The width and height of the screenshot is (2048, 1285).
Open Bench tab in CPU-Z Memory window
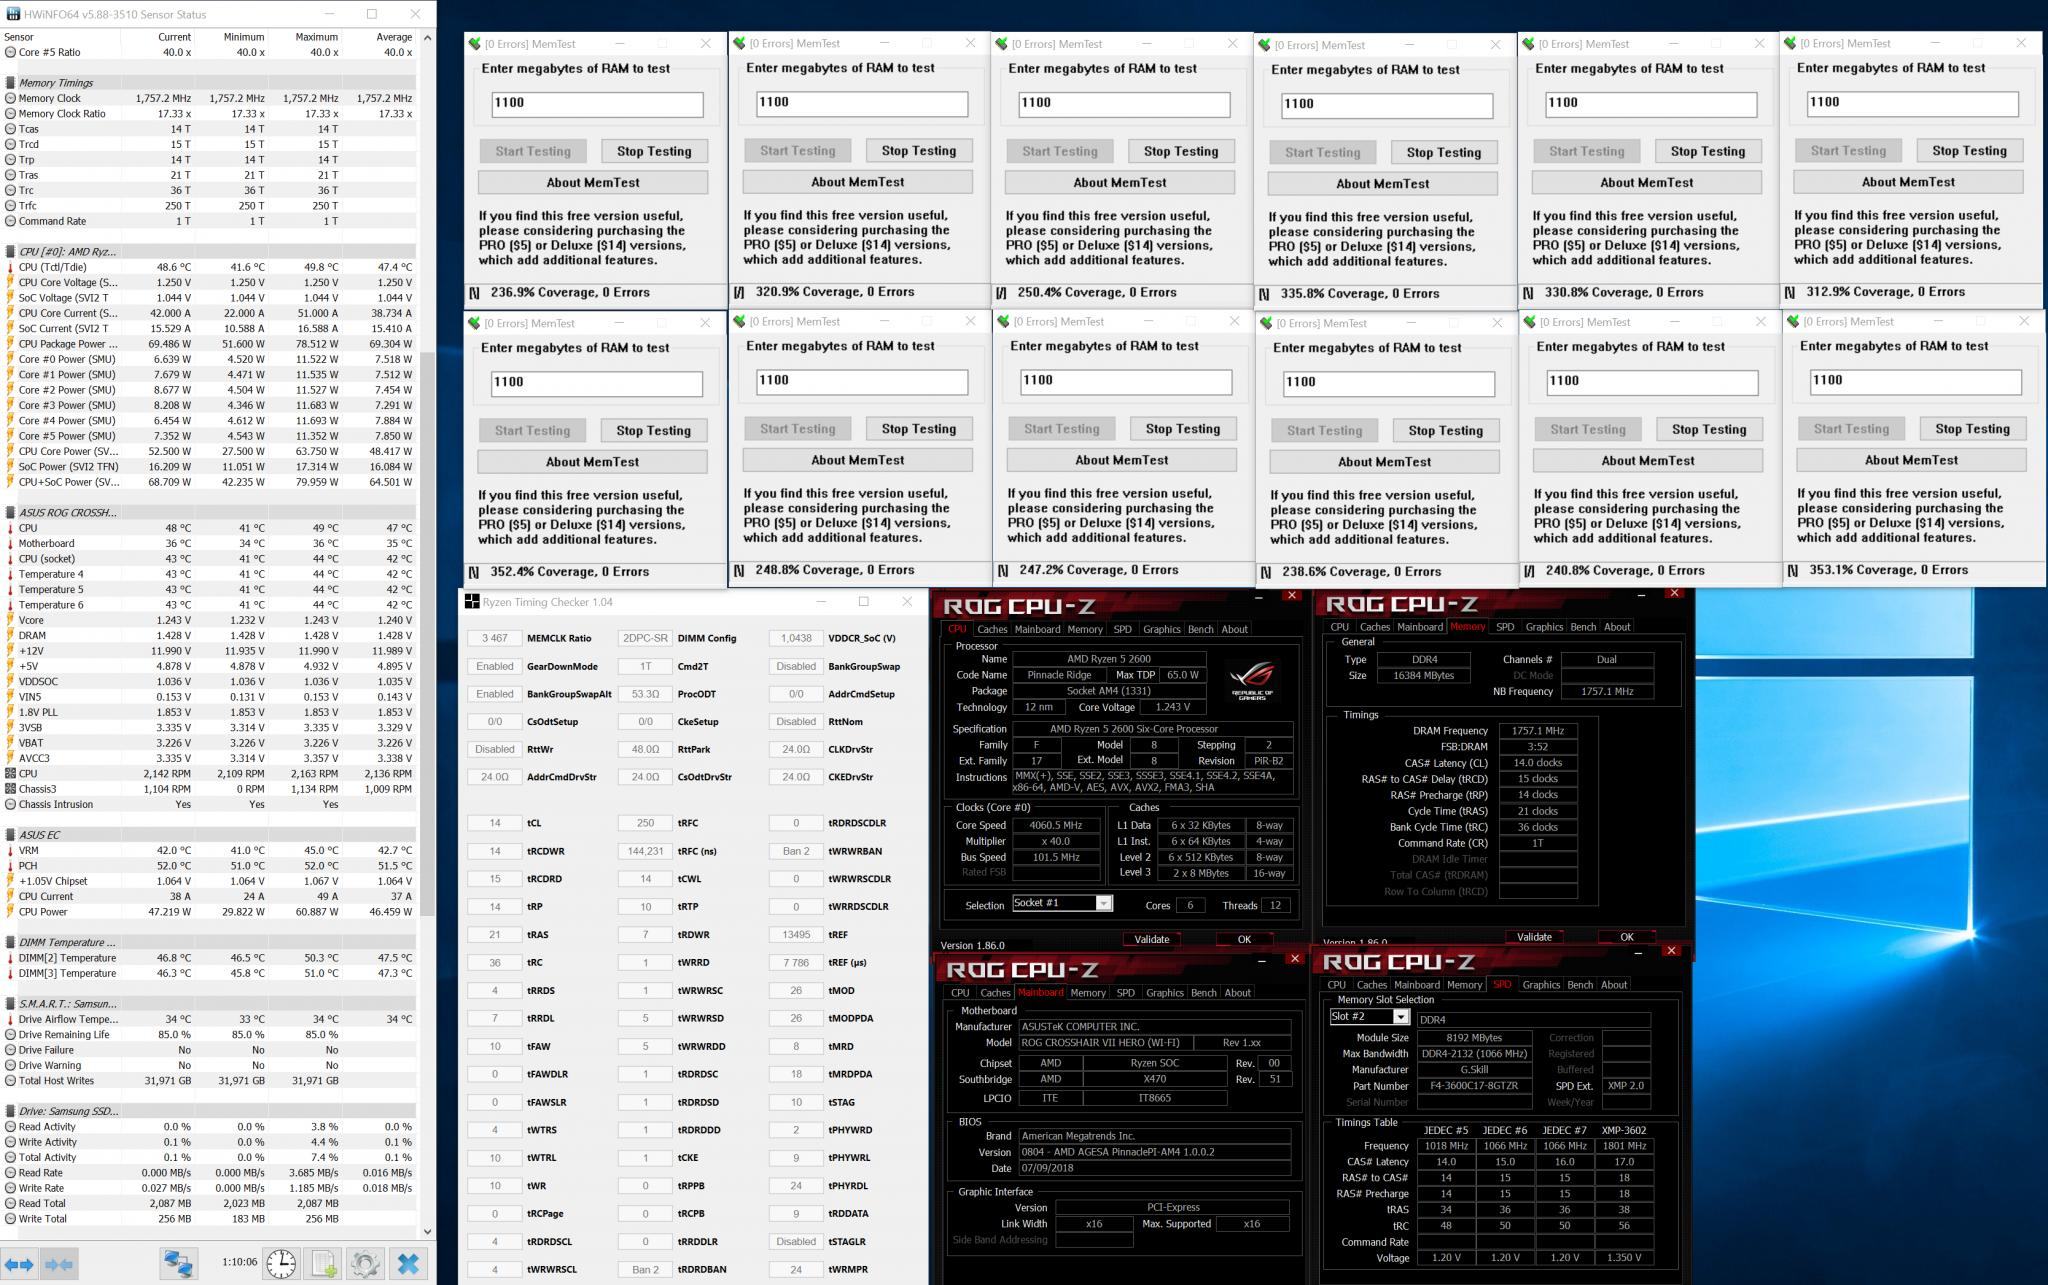coord(1583,627)
